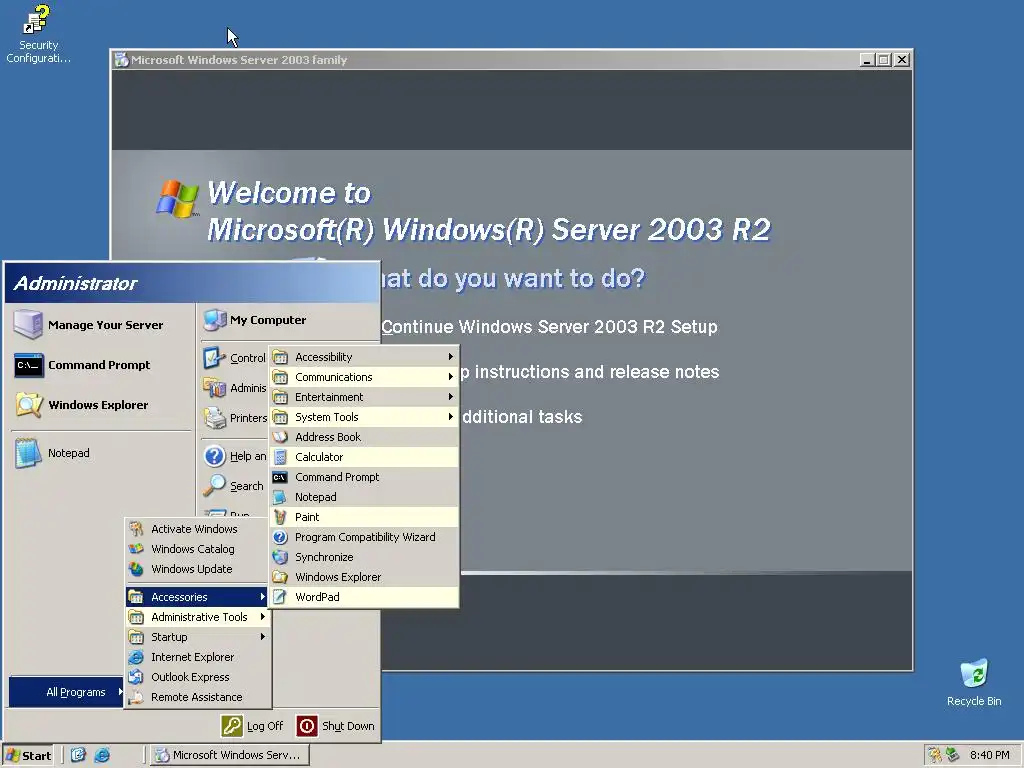The width and height of the screenshot is (1024, 768).
Task: Click the Manage Your Server icon
Action: (x=28, y=325)
